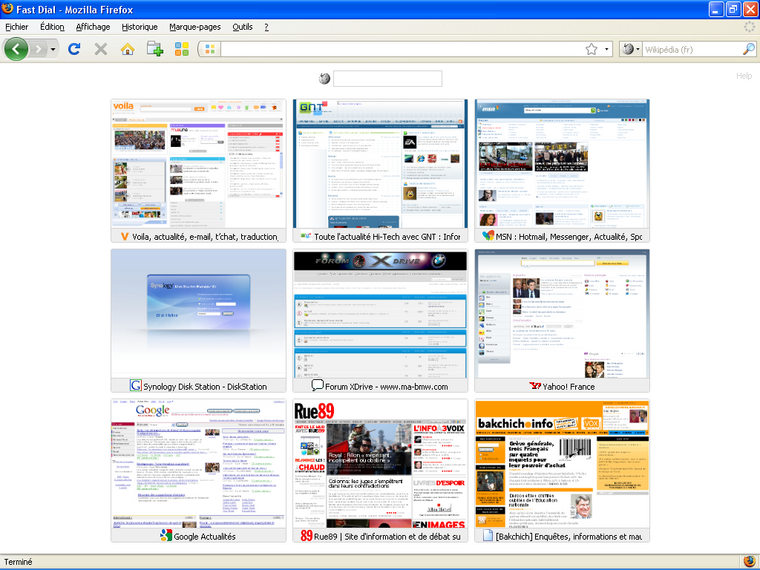Bookmark this page with the star icon

591,49
